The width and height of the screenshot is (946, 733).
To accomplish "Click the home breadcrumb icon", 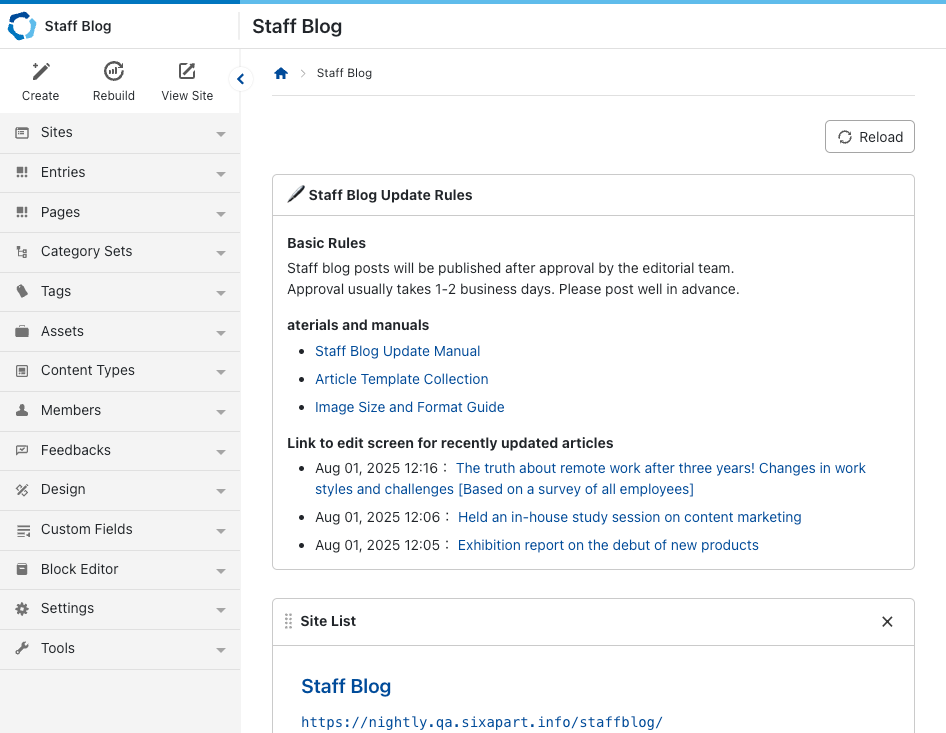I will (281, 73).
